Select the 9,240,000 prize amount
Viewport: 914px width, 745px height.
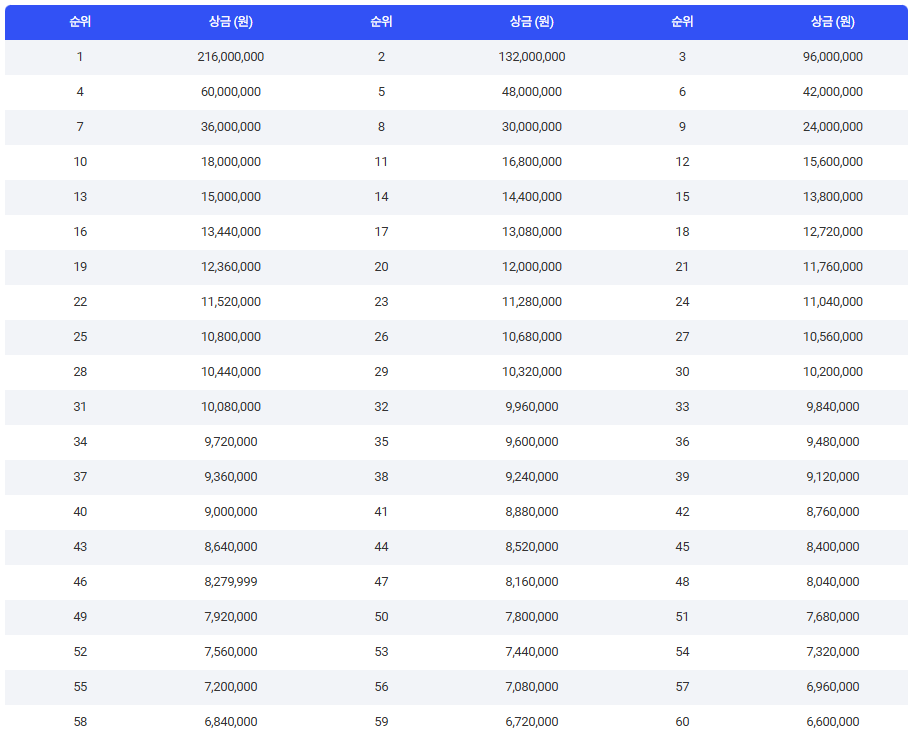tap(532, 477)
